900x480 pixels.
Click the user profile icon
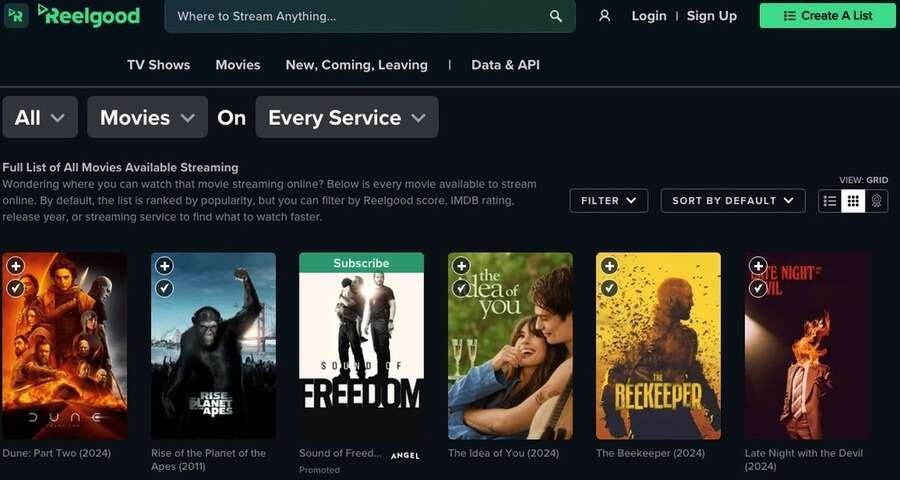[x=604, y=16]
